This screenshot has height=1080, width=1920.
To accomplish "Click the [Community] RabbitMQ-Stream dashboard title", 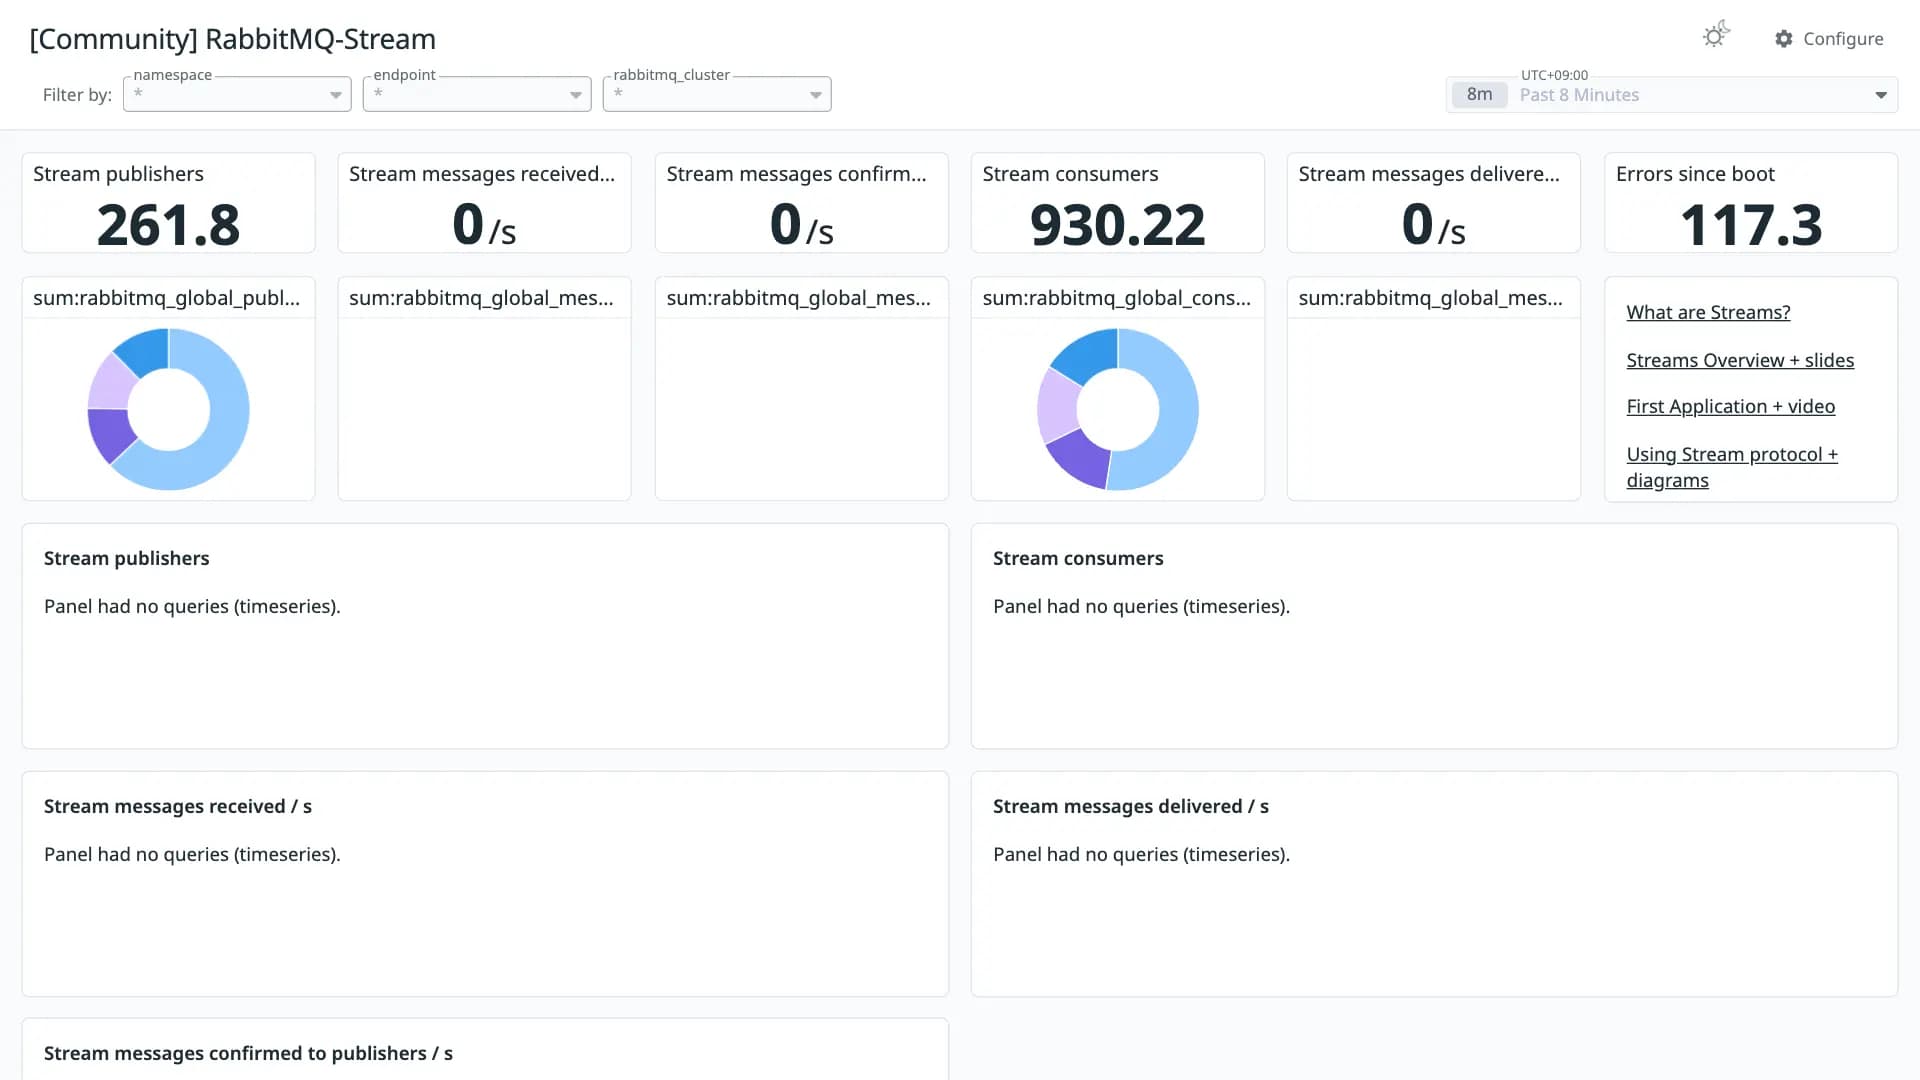I will click(x=233, y=39).
